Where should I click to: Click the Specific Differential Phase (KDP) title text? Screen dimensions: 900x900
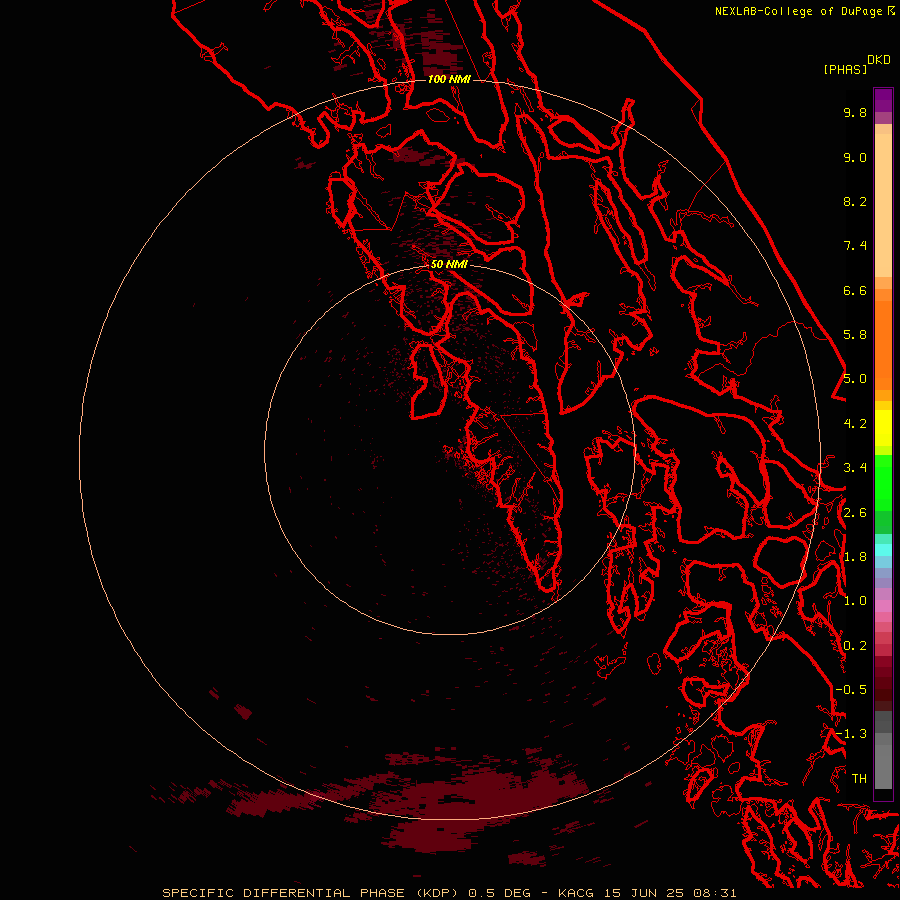click(312, 893)
